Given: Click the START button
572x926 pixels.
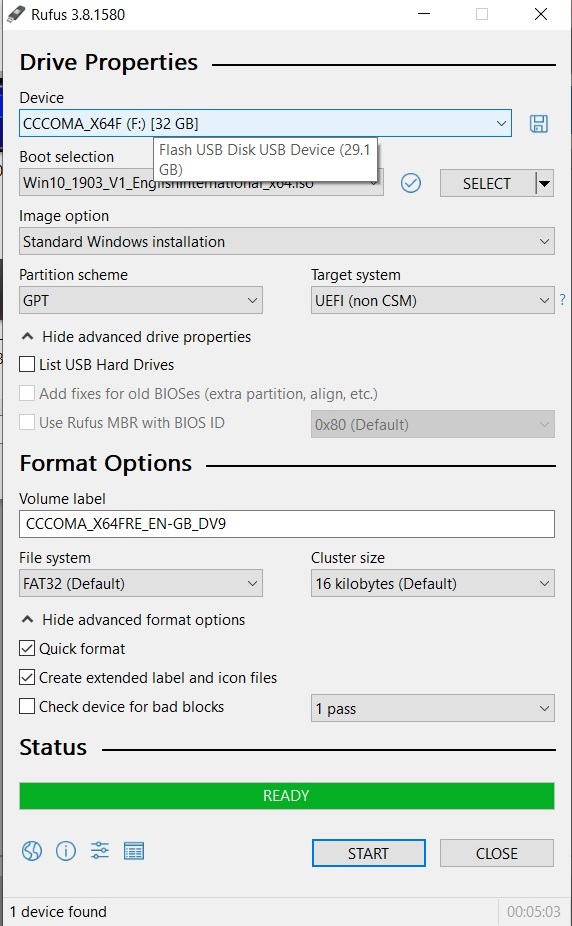Looking at the screenshot, I should pos(368,853).
